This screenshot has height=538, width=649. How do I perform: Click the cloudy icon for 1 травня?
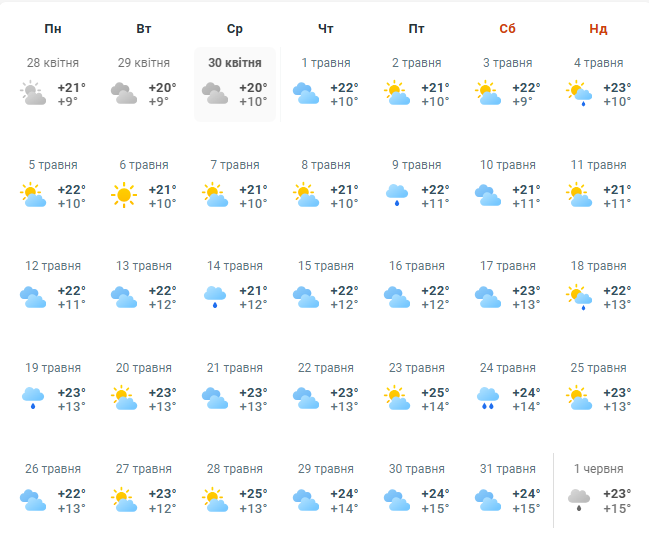(306, 94)
